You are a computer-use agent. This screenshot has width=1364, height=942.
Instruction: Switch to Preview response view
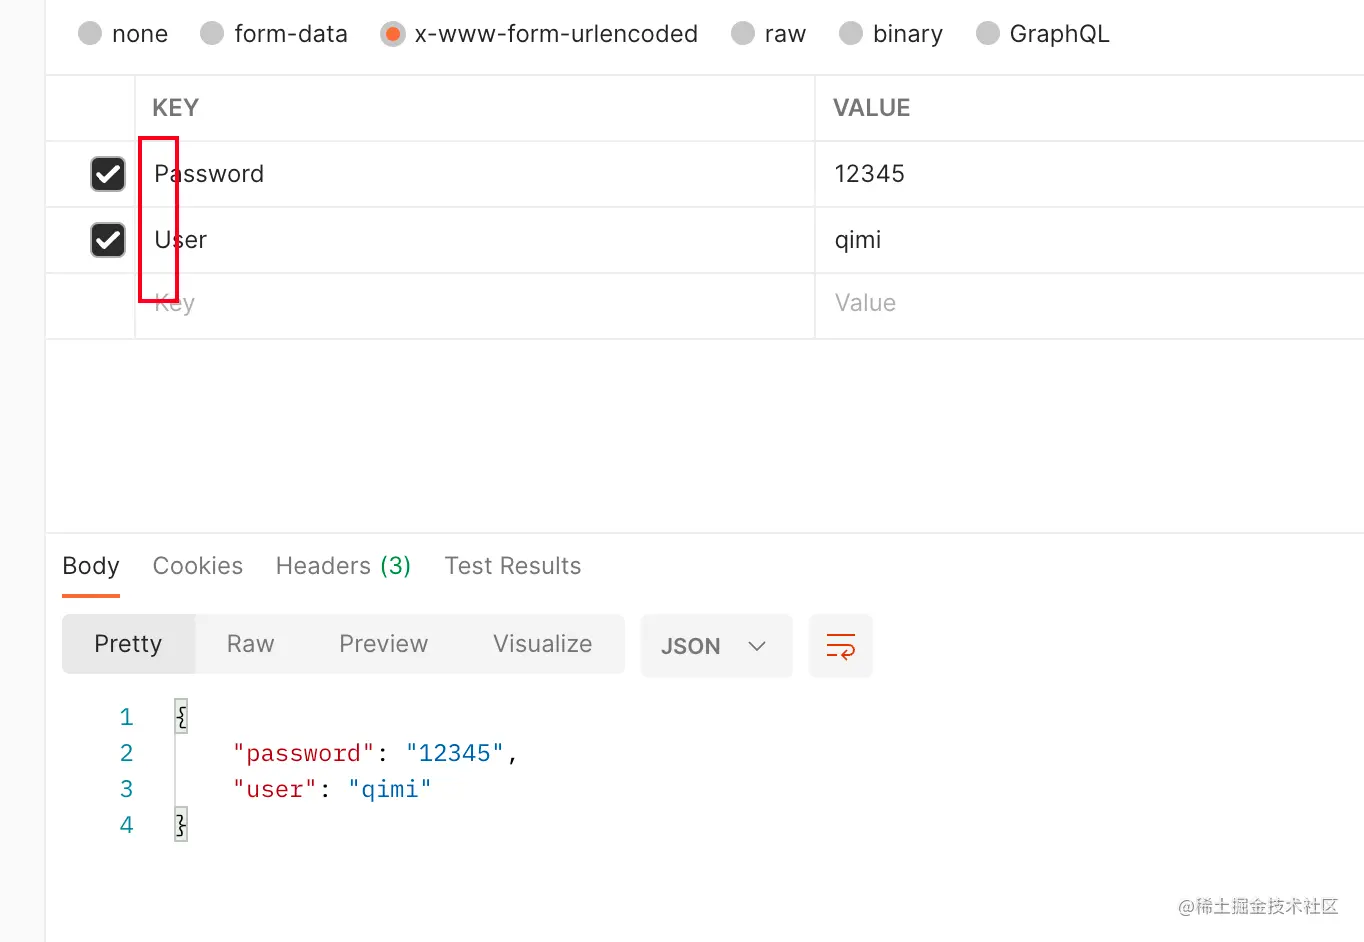click(384, 644)
